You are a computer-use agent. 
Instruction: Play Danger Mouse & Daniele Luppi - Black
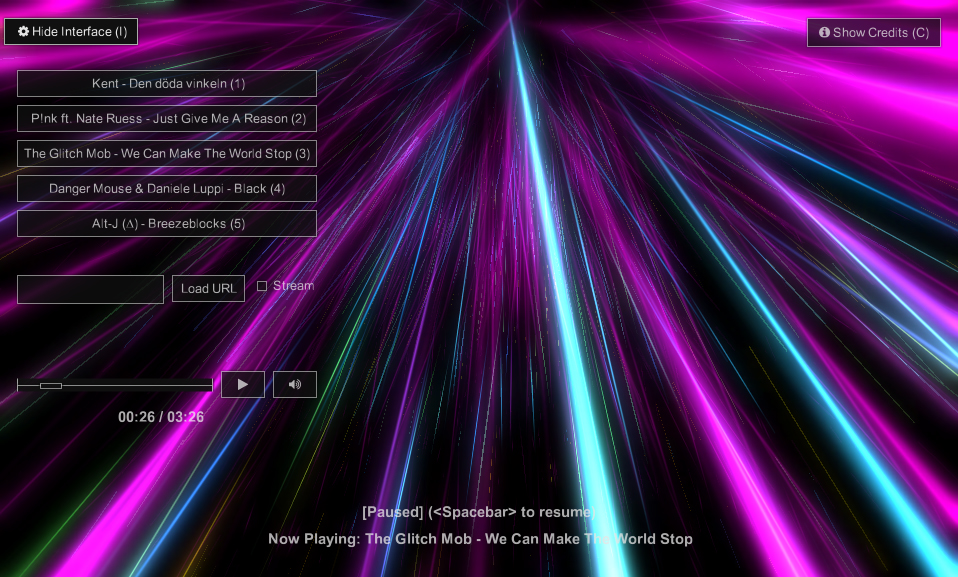(x=167, y=188)
